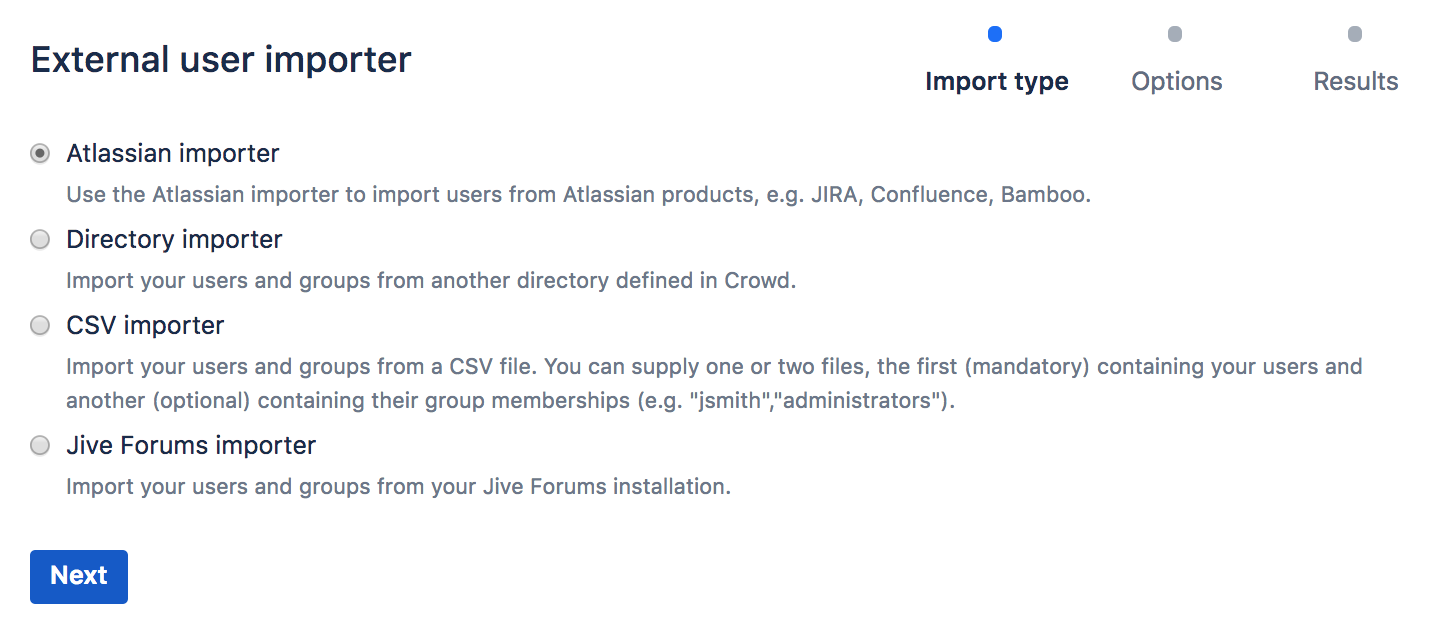Jump to the Results step label
This screenshot has height=620, width=1432.
[x=1355, y=81]
